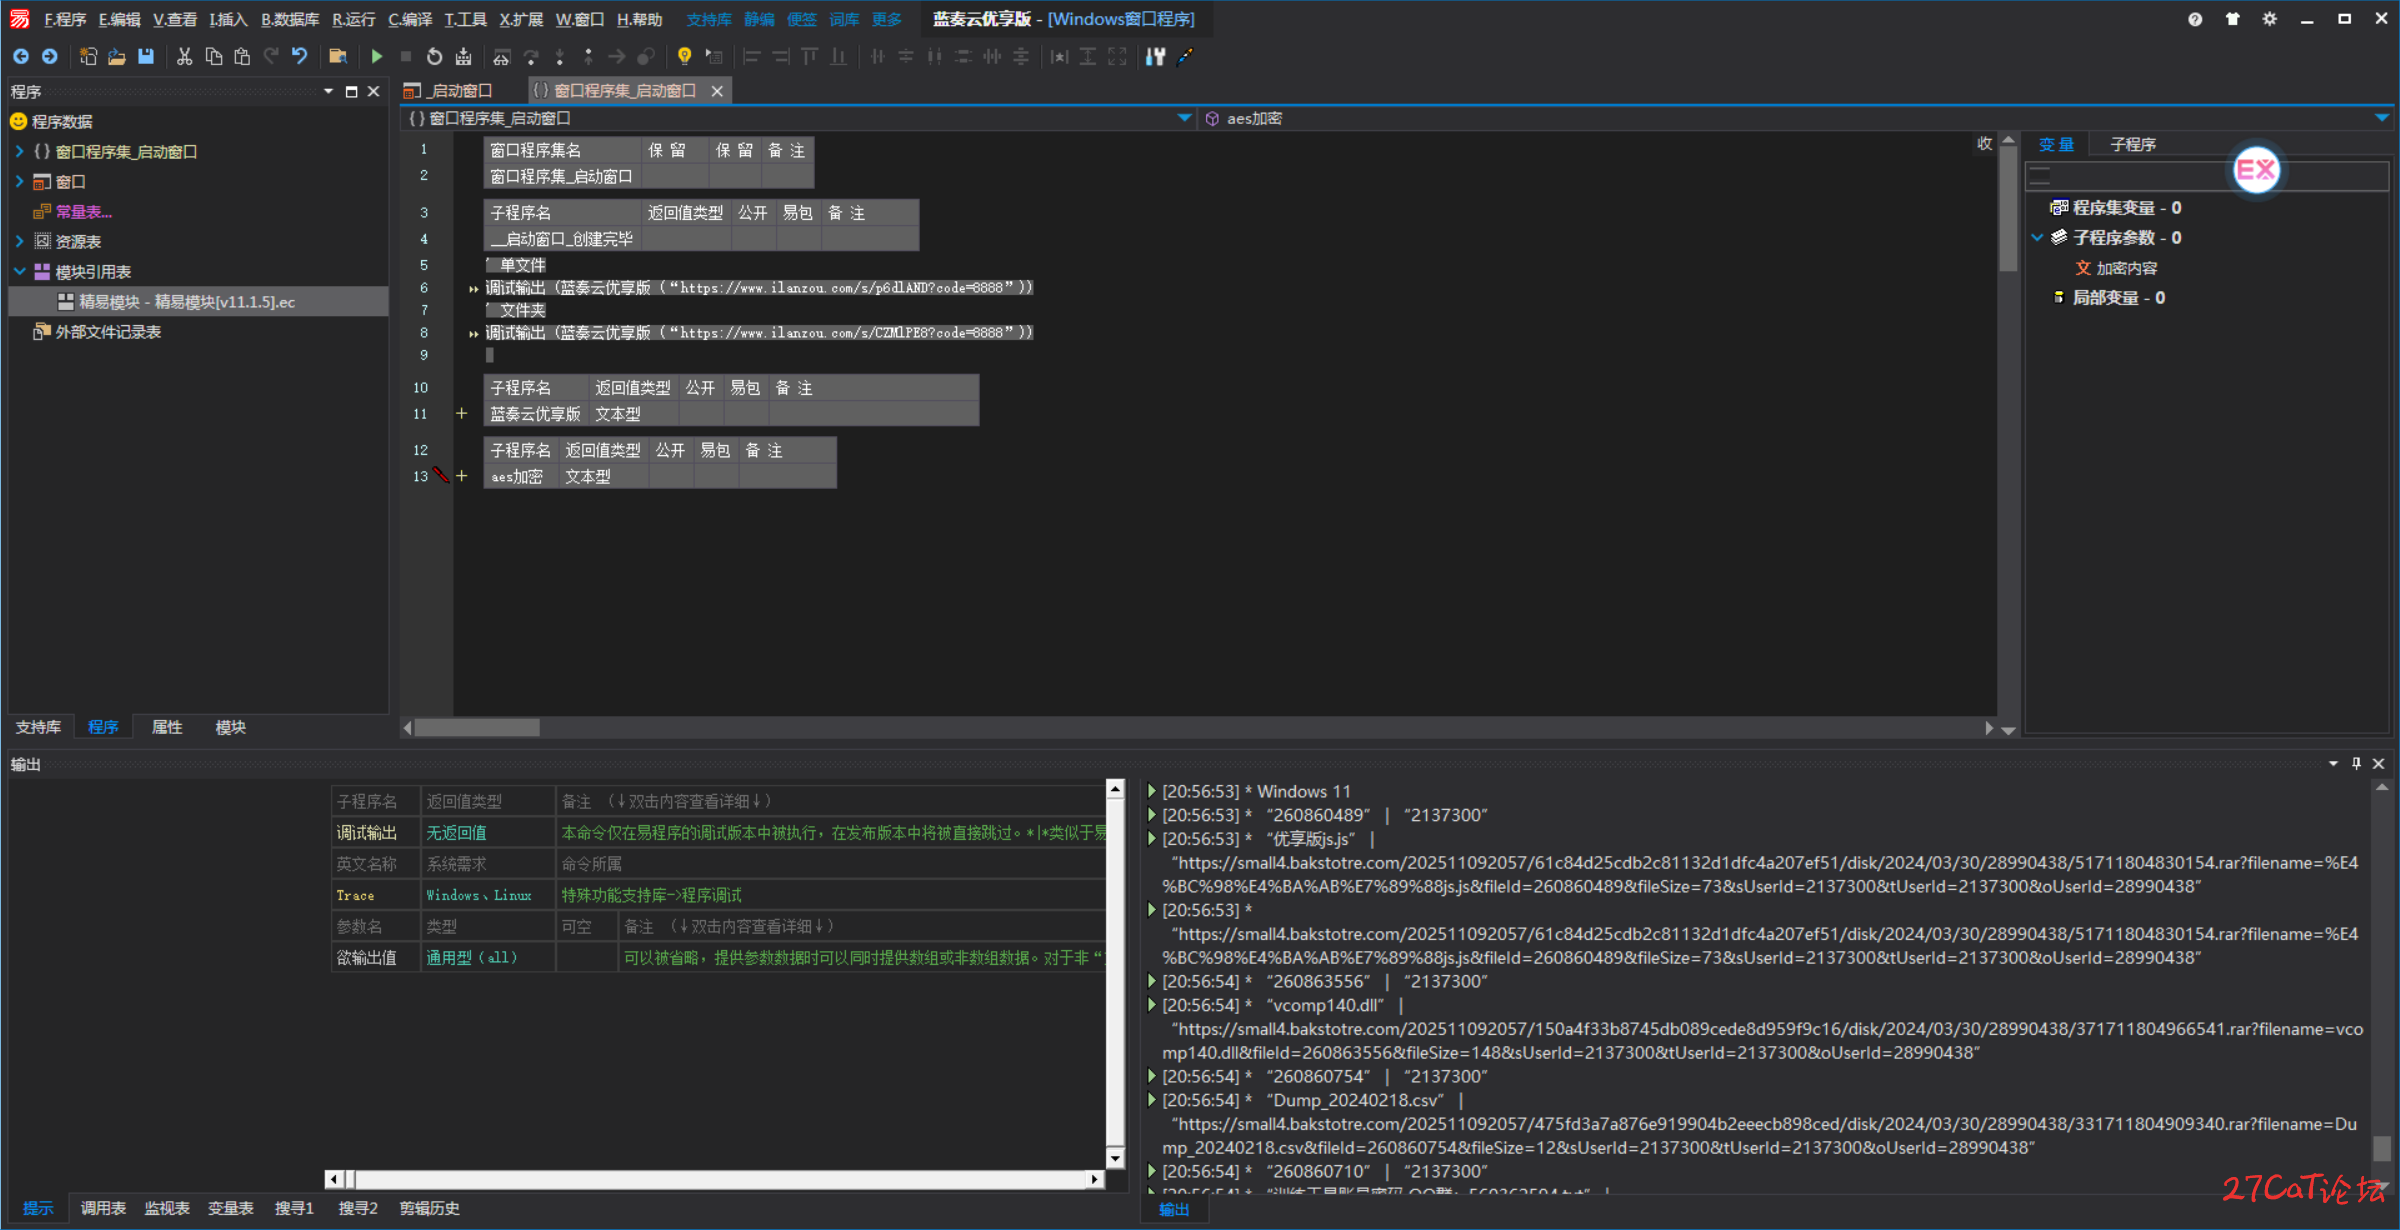Screen dimensions: 2400x1230
Task: Toggle the 收 collapse button in editor
Action: point(1984,144)
